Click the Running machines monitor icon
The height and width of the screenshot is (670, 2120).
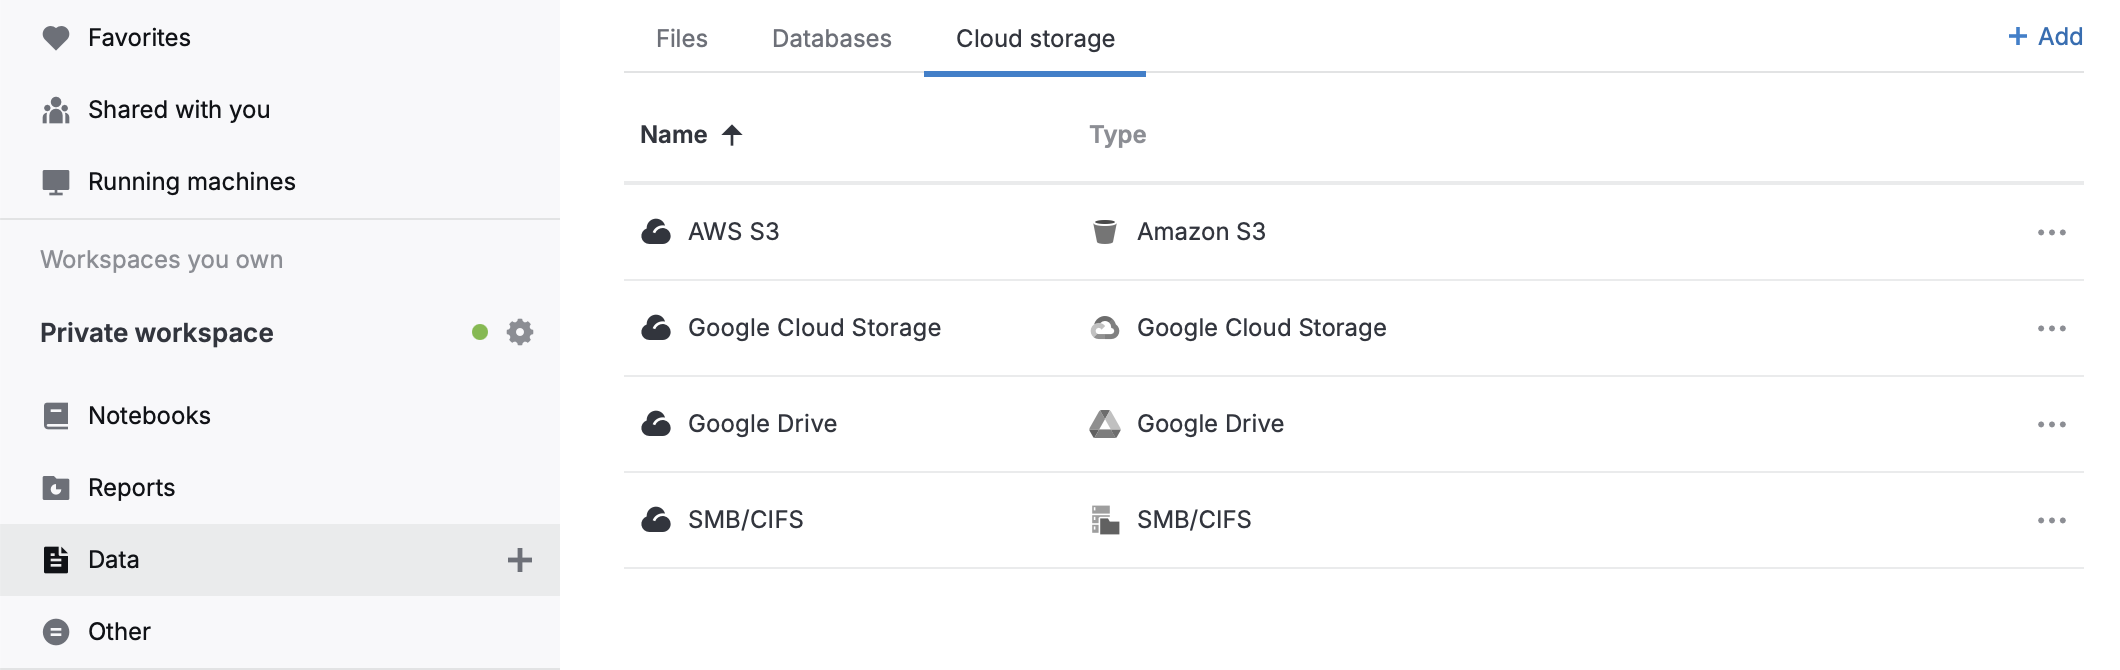tap(57, 181)
